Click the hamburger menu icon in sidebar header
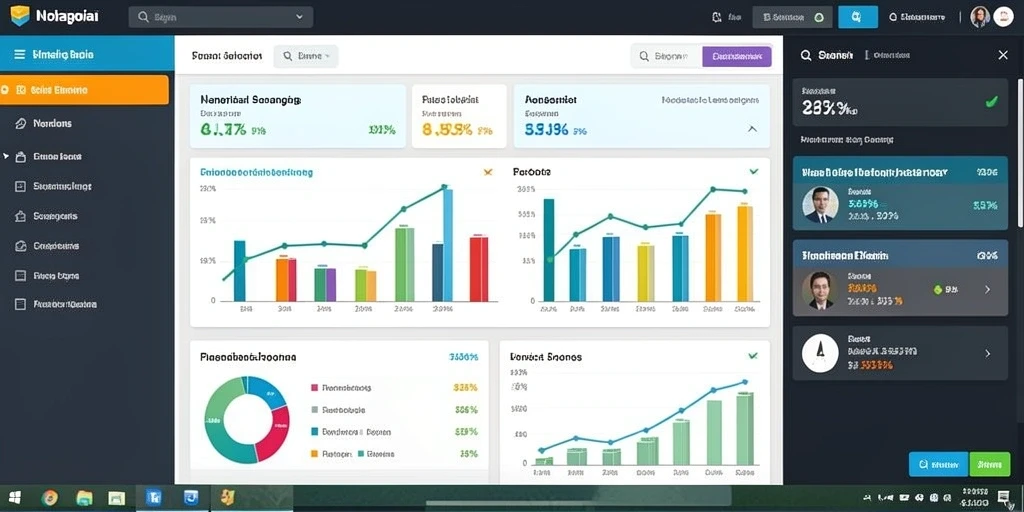 (x=20, y=54)
